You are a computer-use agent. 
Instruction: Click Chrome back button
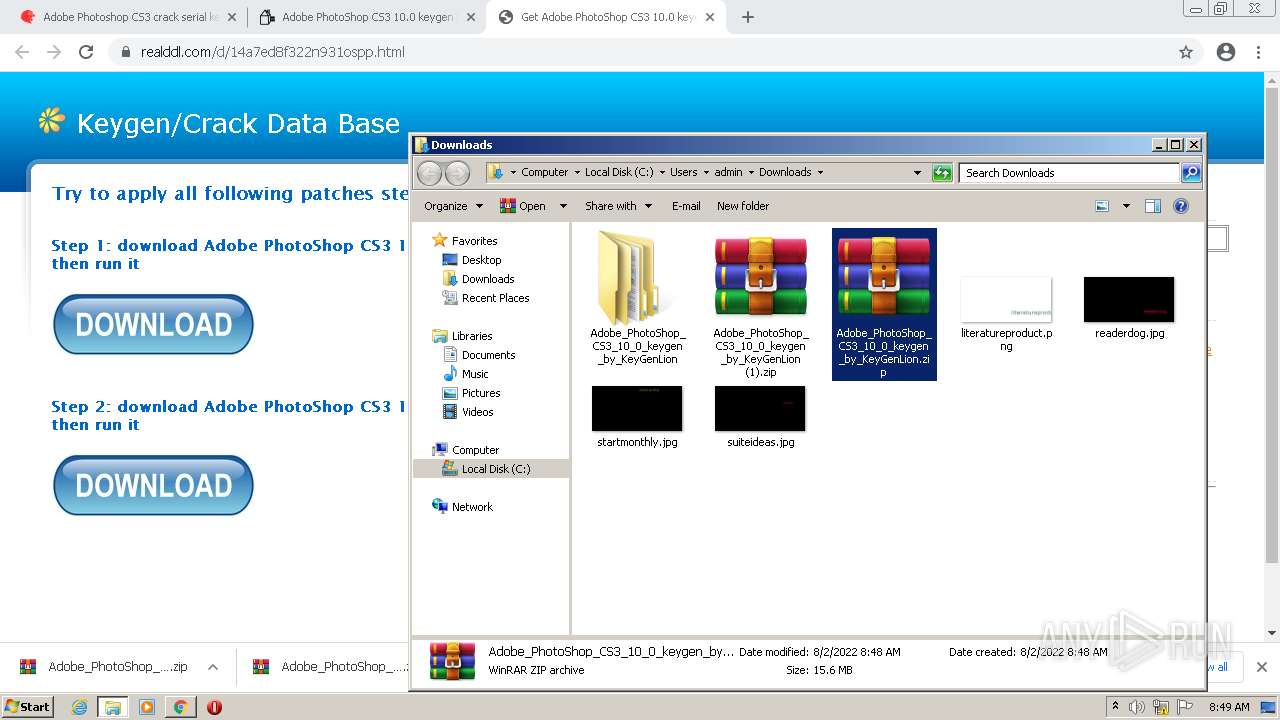(22, 52)
